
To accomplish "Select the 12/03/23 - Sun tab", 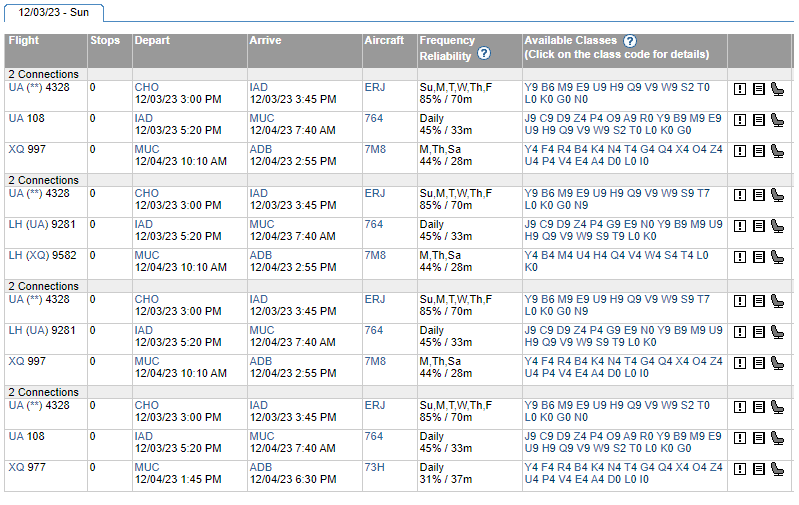I will pos(54,12).
